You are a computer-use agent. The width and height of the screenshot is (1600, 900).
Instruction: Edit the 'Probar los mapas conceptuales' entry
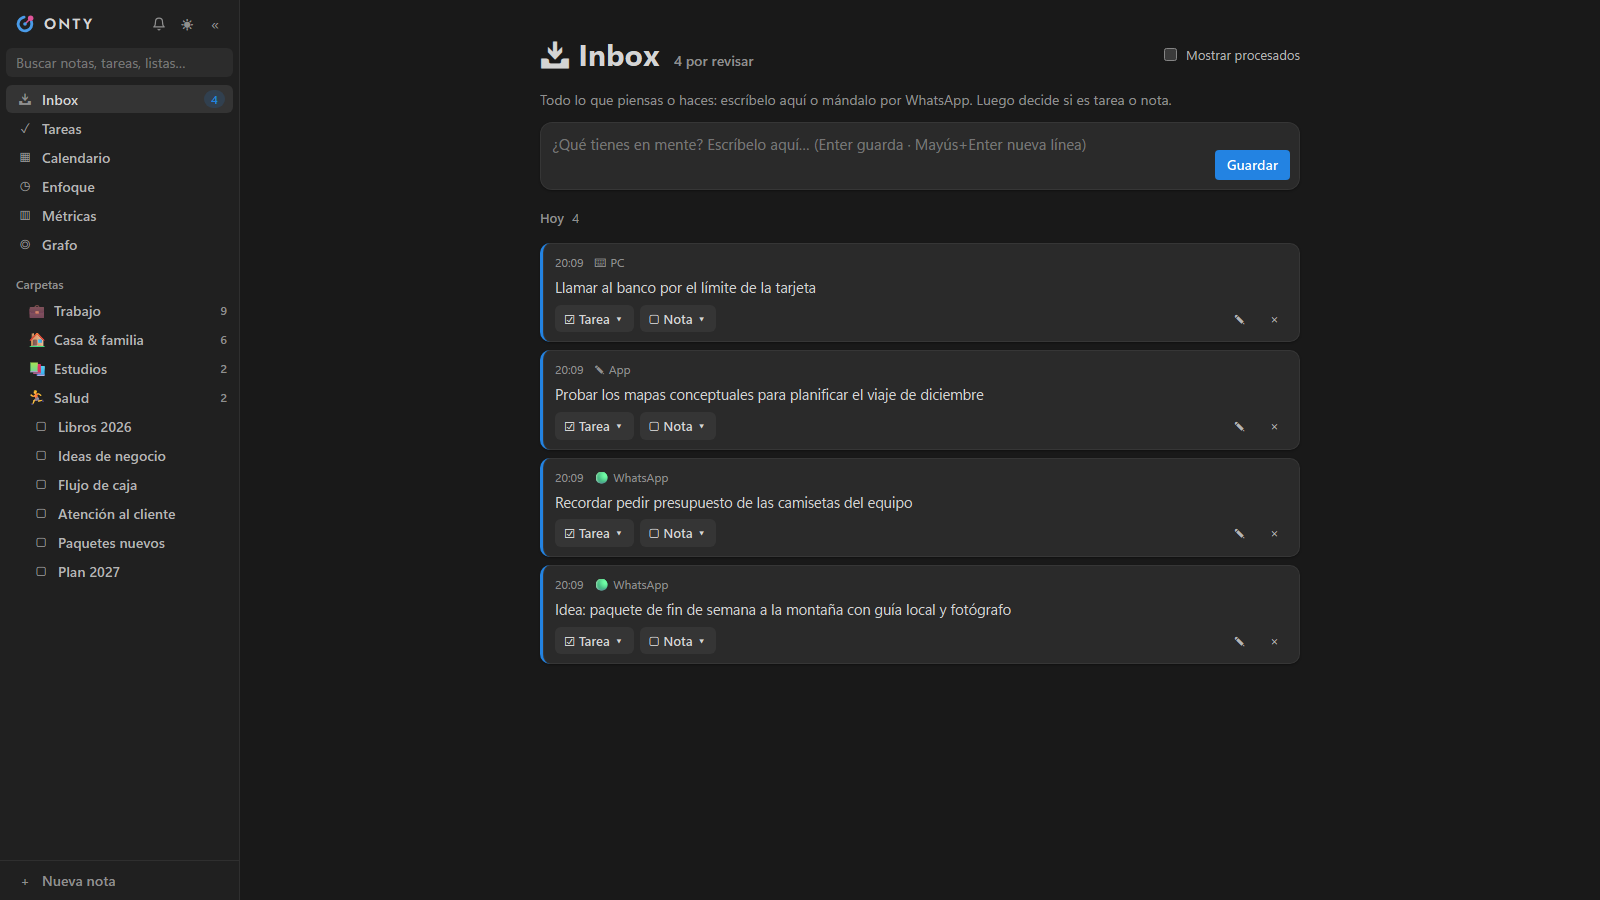(1239, 427)
